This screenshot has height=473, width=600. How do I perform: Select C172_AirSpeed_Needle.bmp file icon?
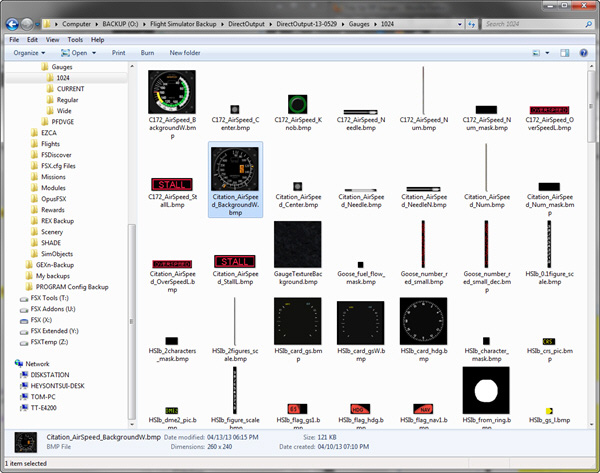(x=360, y=112)
